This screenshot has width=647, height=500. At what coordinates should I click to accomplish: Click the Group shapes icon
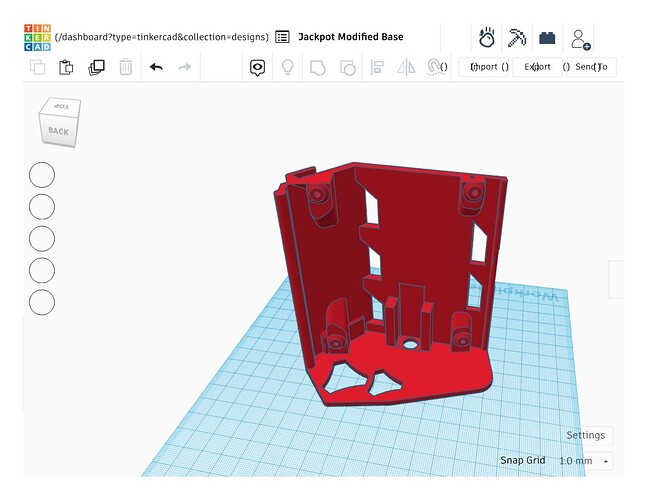[317, 67]
